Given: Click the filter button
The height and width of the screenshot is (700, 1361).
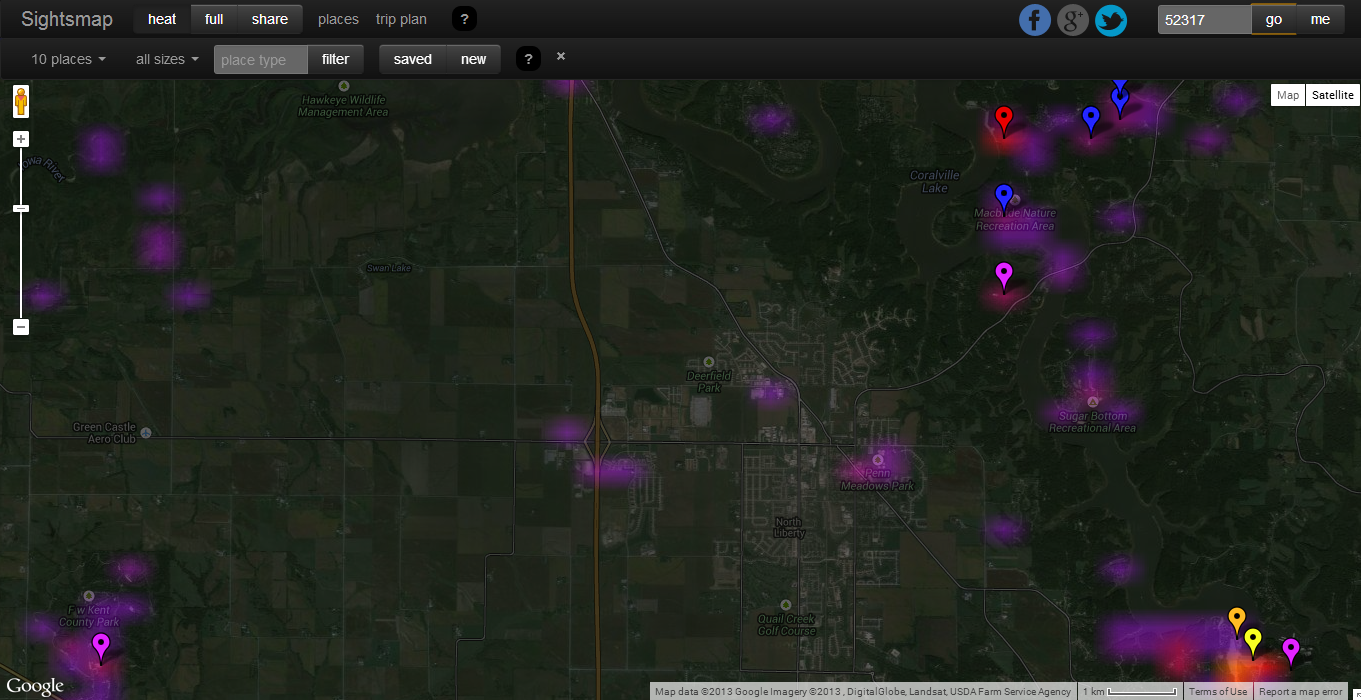Looking at the screenshot, I should (x=335, y=59).
